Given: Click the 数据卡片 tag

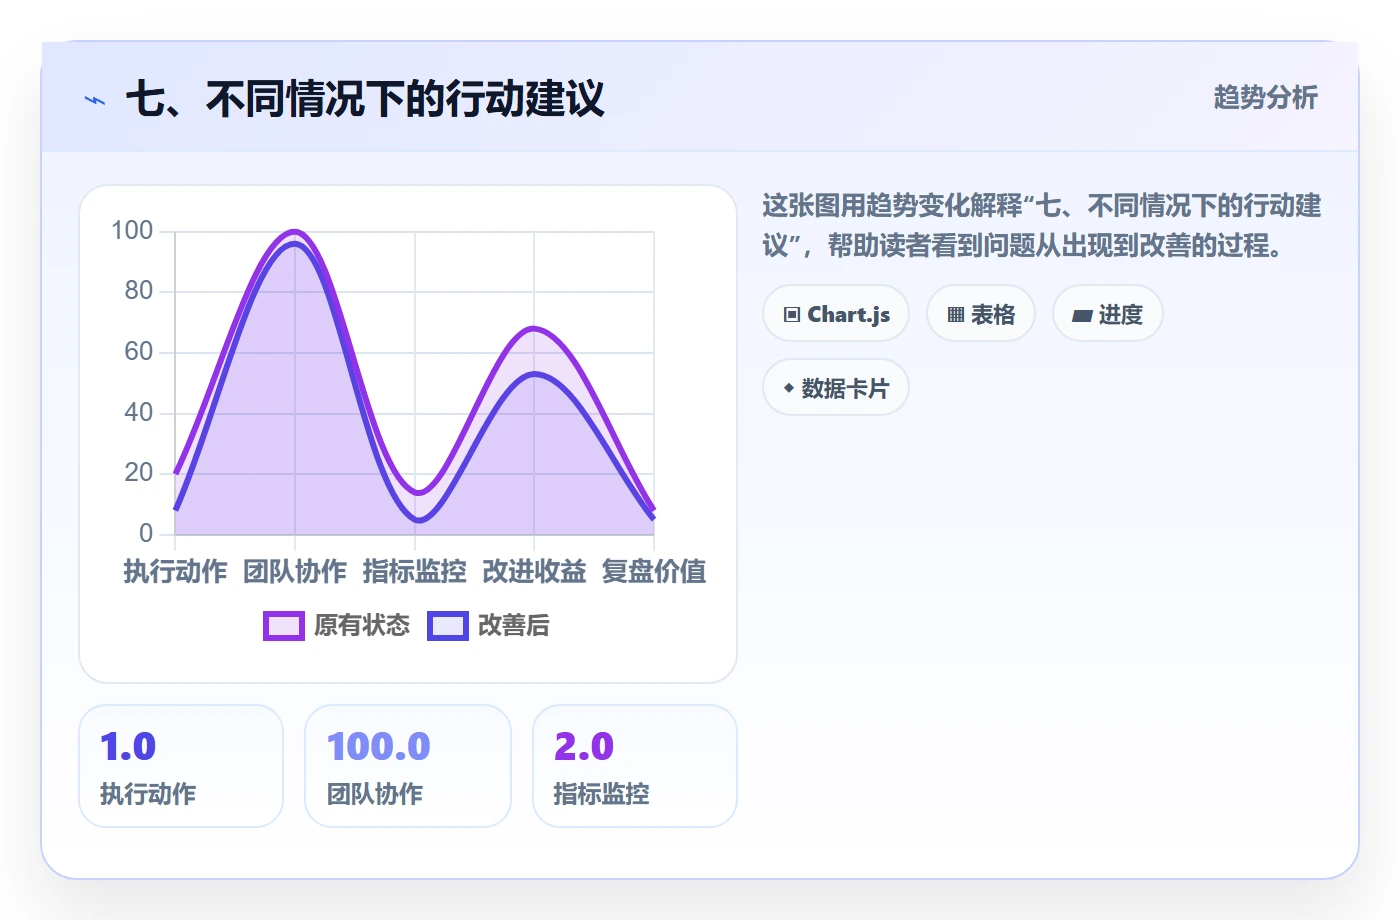Looking at the screenshot, I should point(836,388).
